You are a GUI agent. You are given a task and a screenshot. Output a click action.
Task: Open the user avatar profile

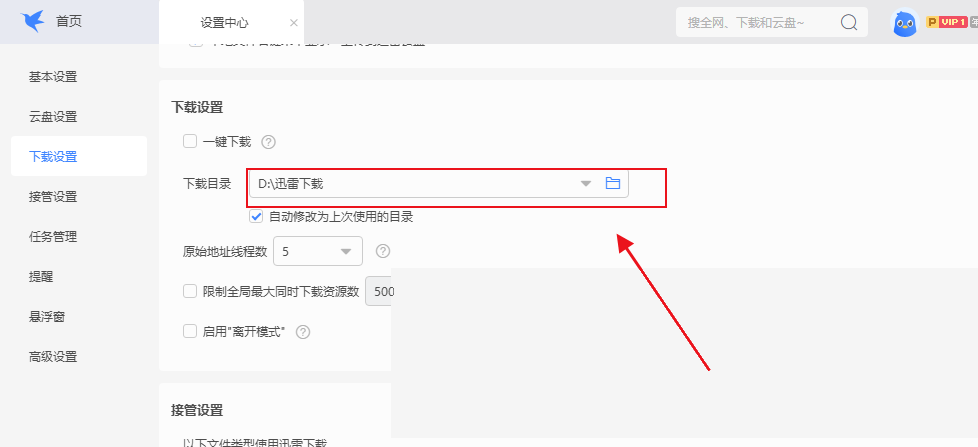click(x=905, y=24)
